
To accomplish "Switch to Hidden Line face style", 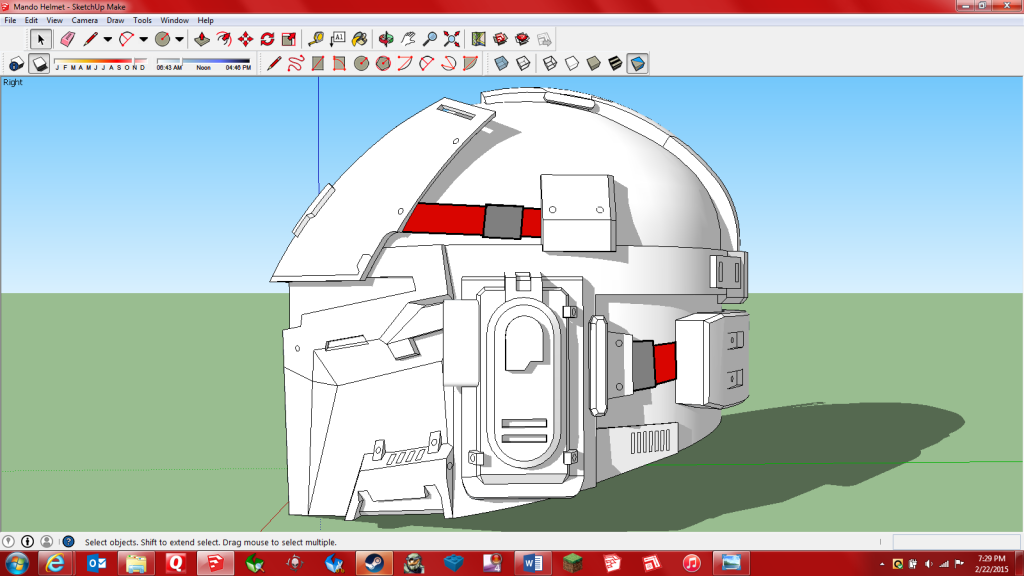I will click(x=571, y=63).
